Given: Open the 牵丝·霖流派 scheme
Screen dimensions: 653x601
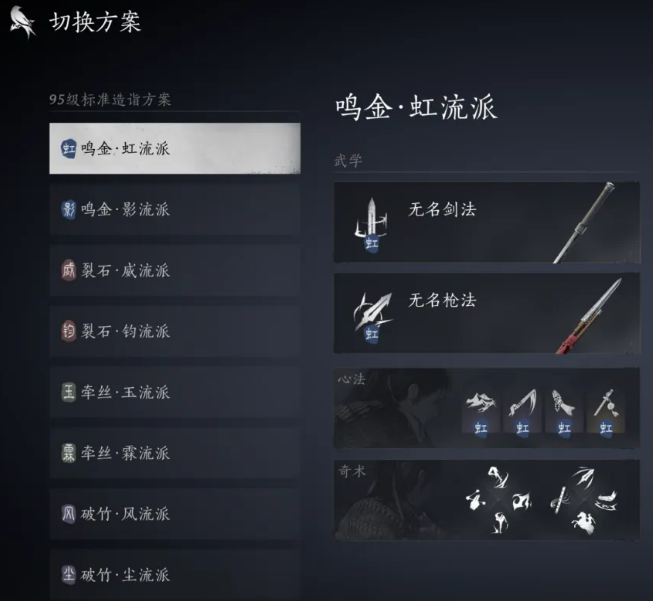Looking at the screenshot, I should tap(174, 453).
